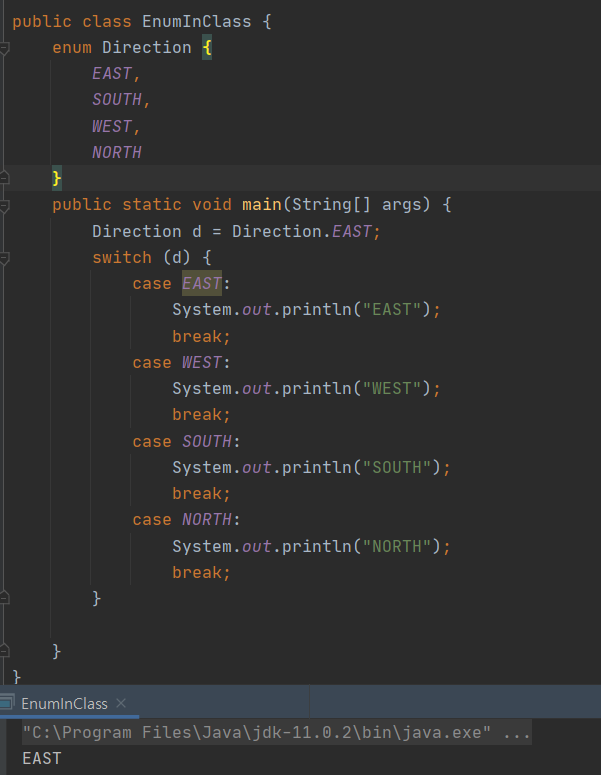Click the break statement under case EAST
601x775 pixels.
202,337
